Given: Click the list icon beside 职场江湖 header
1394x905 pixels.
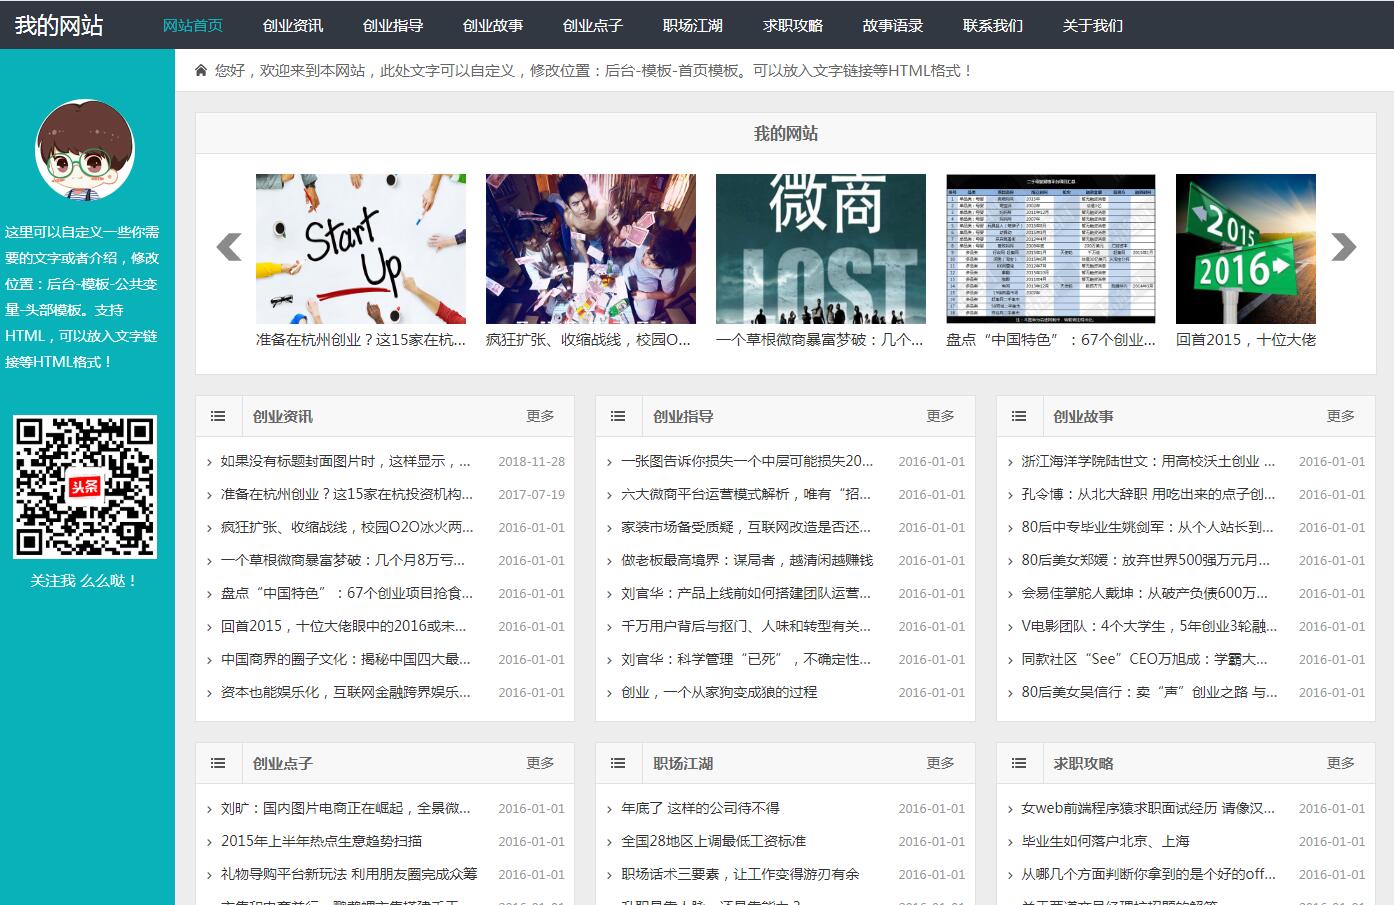Looking at the screenshot, I should point(619,762).
